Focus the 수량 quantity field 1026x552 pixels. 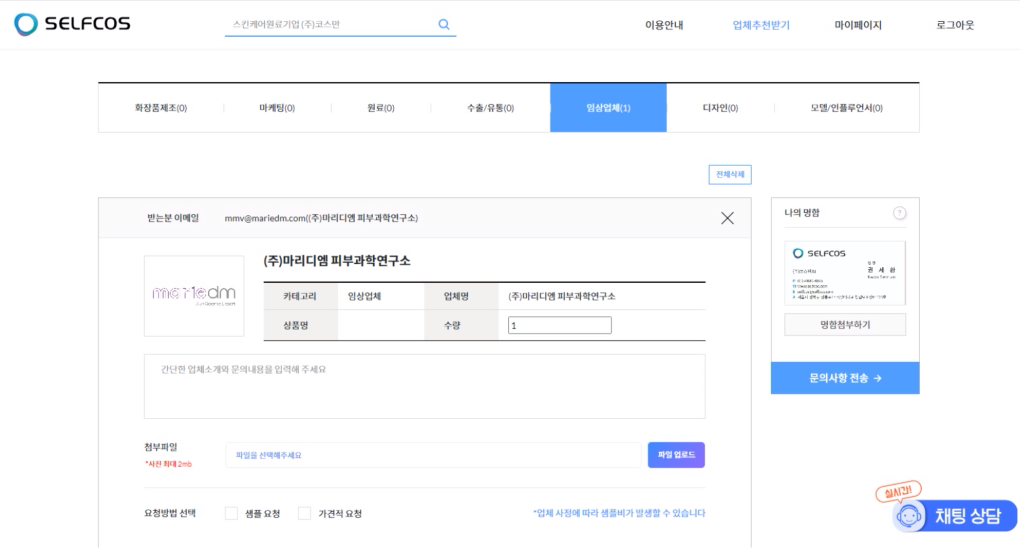pyautogui.click(x=559, y=325)
